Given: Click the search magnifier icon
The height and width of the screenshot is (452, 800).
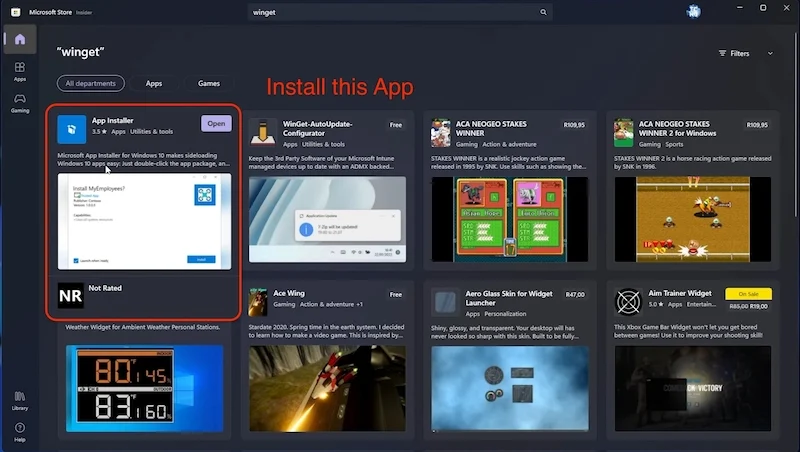Looking at the screenshot, I should (543, 12).
